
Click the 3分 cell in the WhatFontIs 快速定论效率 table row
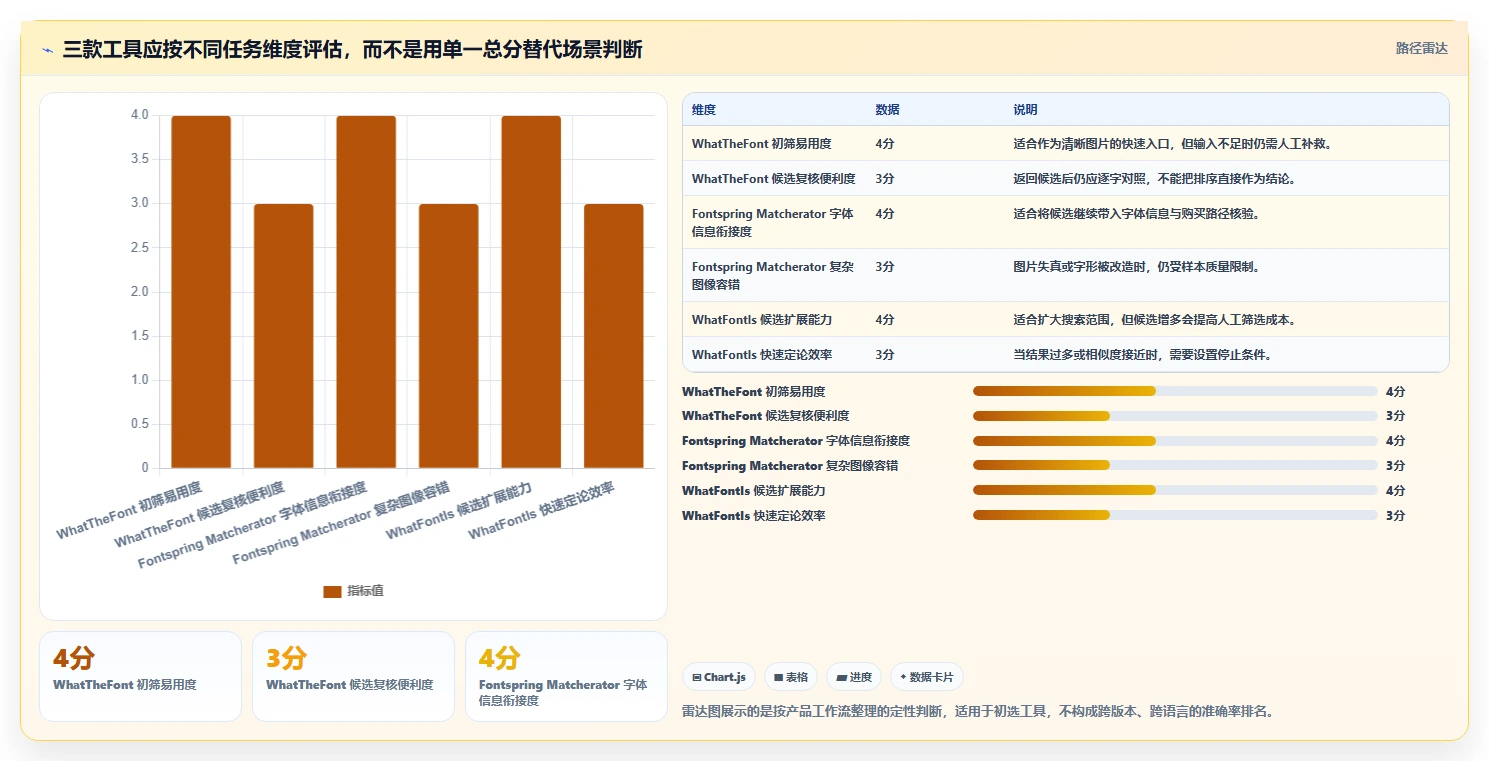click(x=885, y=355)
